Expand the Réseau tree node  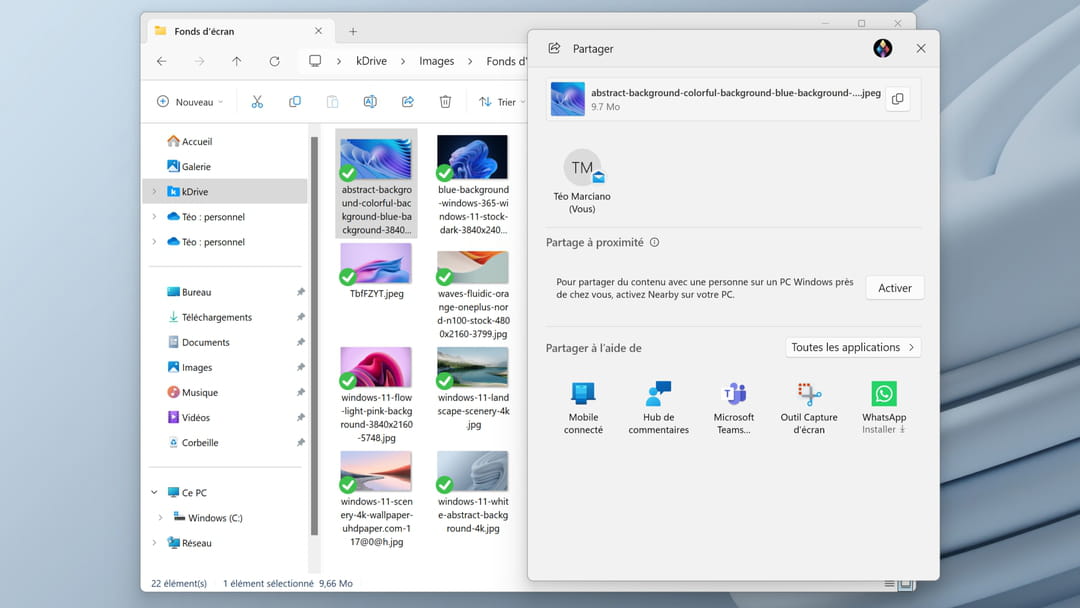coord(154,543)
